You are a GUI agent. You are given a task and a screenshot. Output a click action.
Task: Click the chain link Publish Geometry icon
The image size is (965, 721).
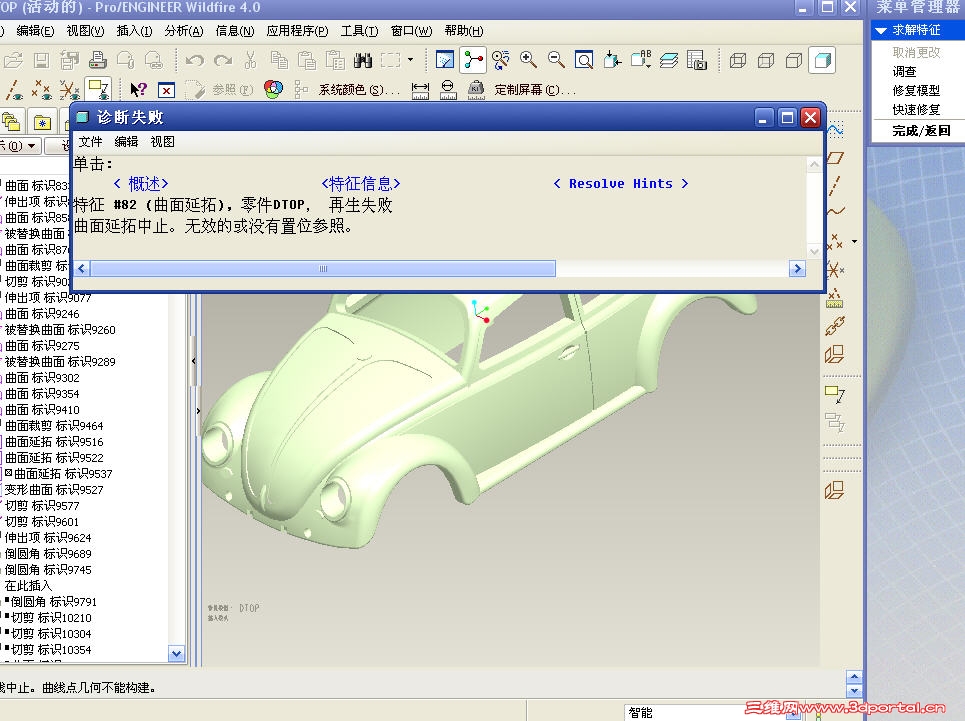(x=835, y=326)
